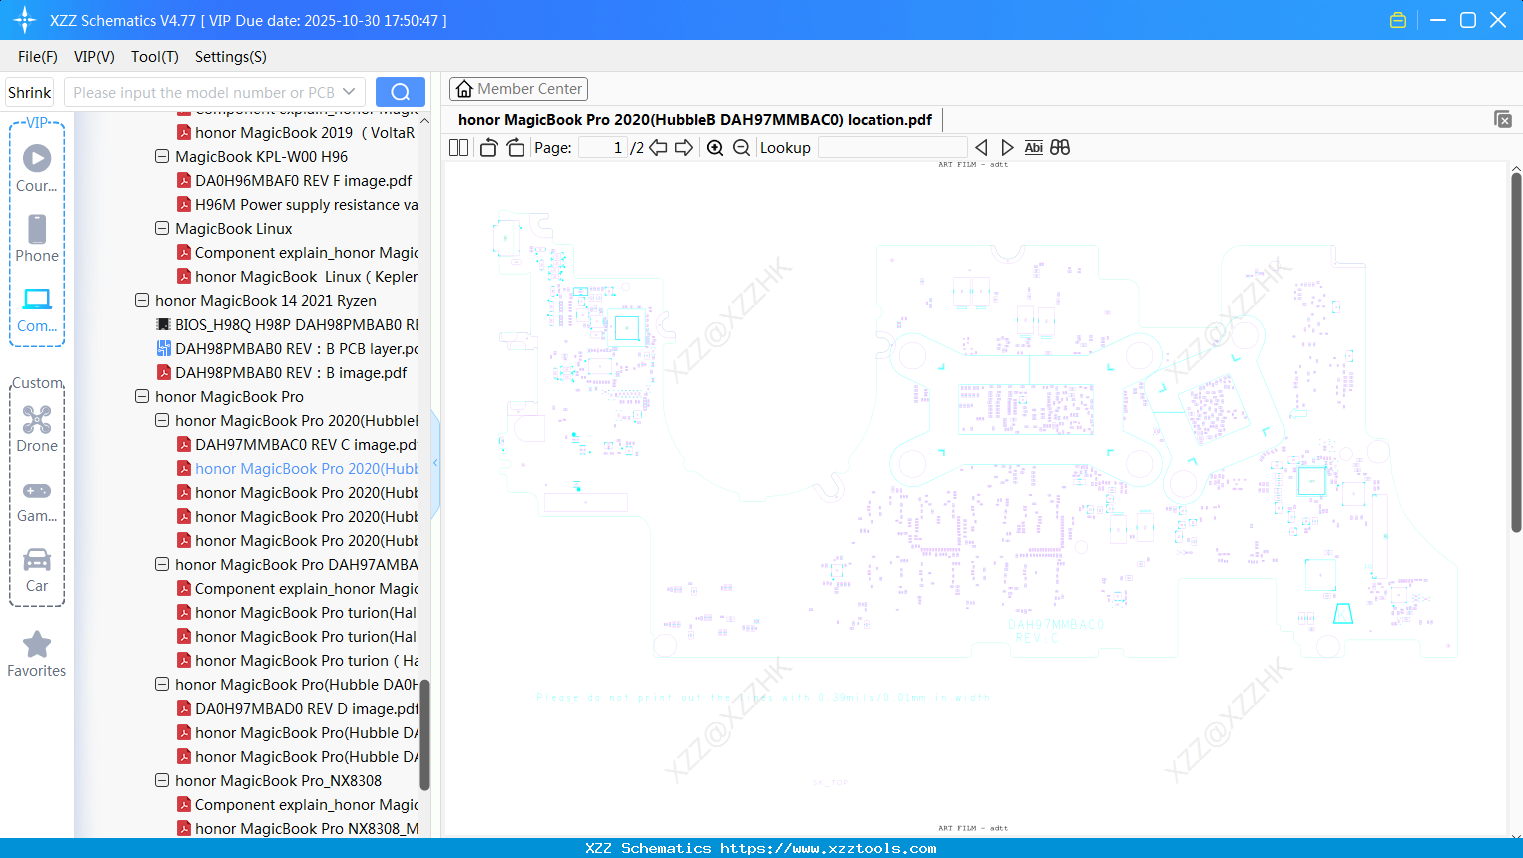Screen dimensions: 1523x858
Task: Click the binoculars search icon
Action: pos(1060,147)
